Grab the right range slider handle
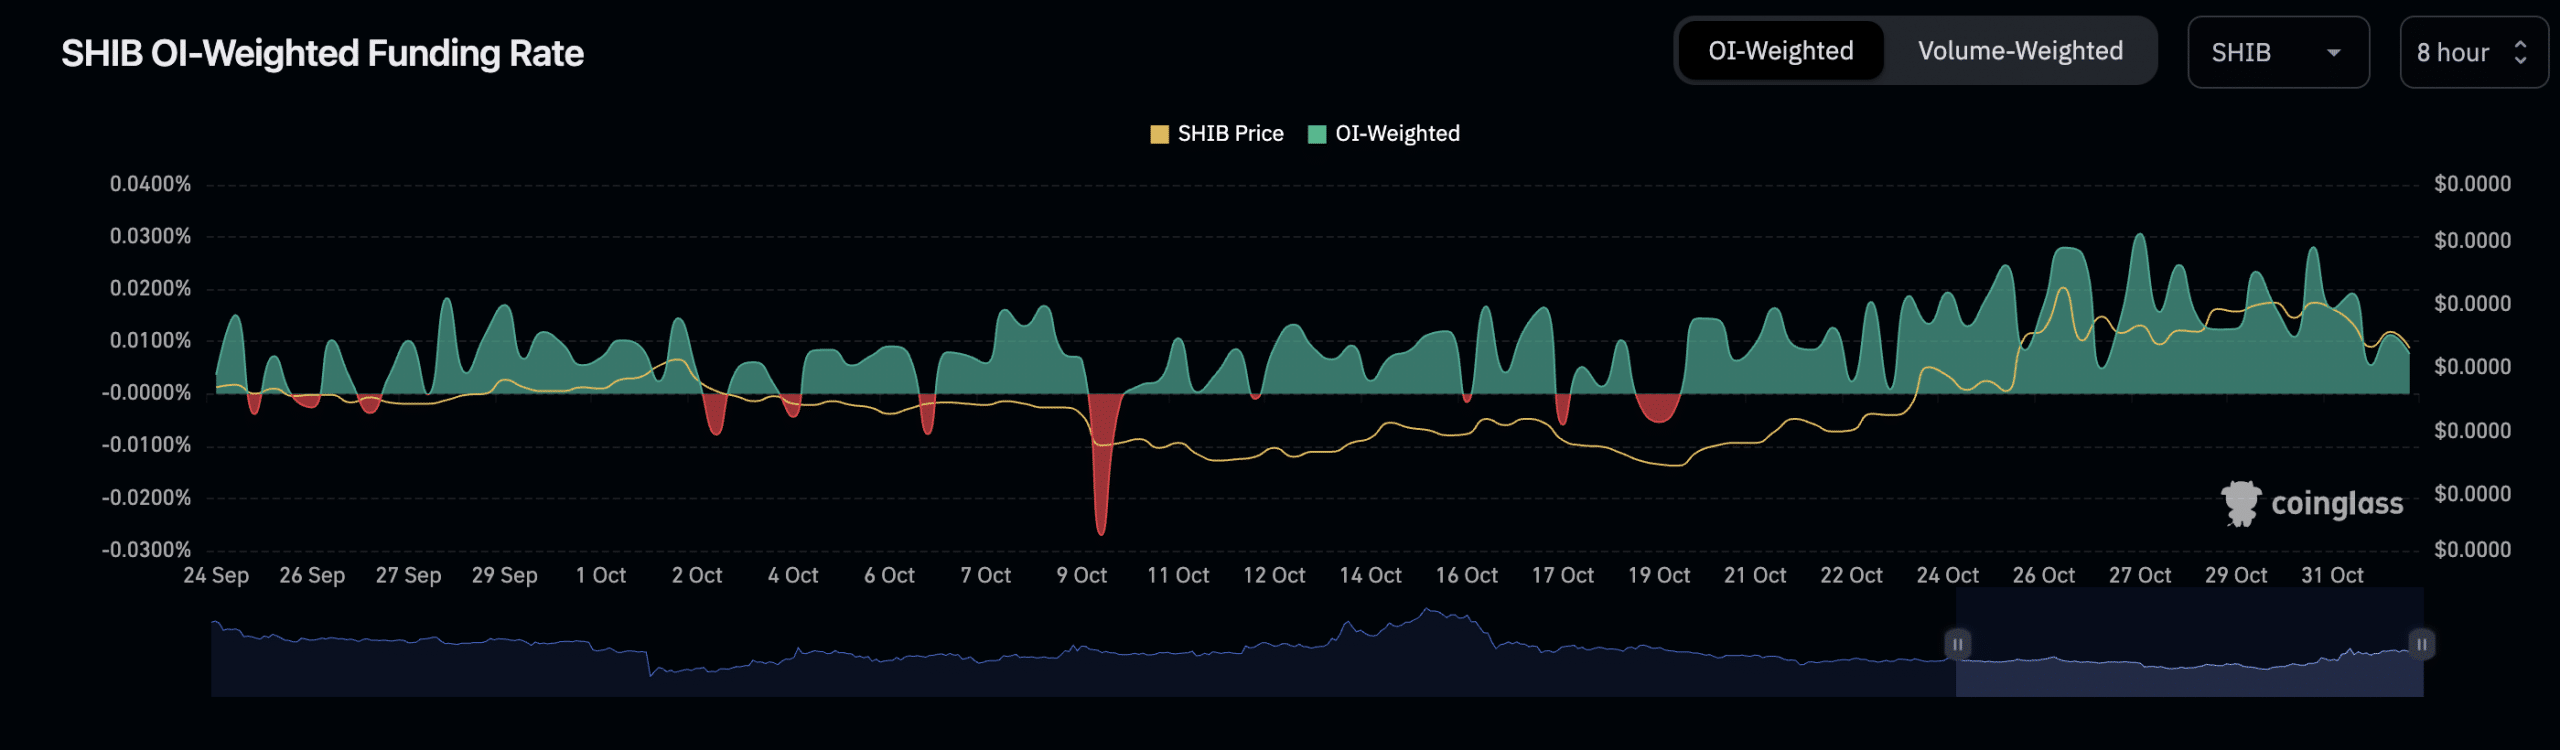Image resolution: width=2560 pixels, height=750 pixels. coord(2422,644)
